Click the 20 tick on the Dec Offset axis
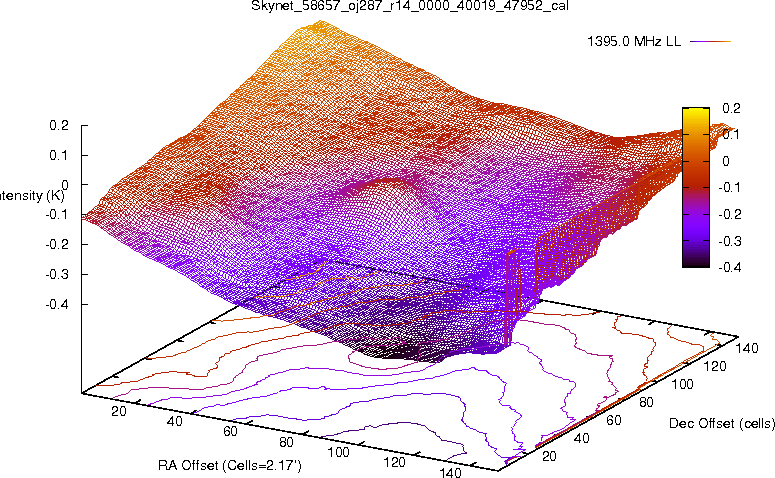The height and width of the screenshot is (478, 775). pyautogui.click(x=550, y=456)
